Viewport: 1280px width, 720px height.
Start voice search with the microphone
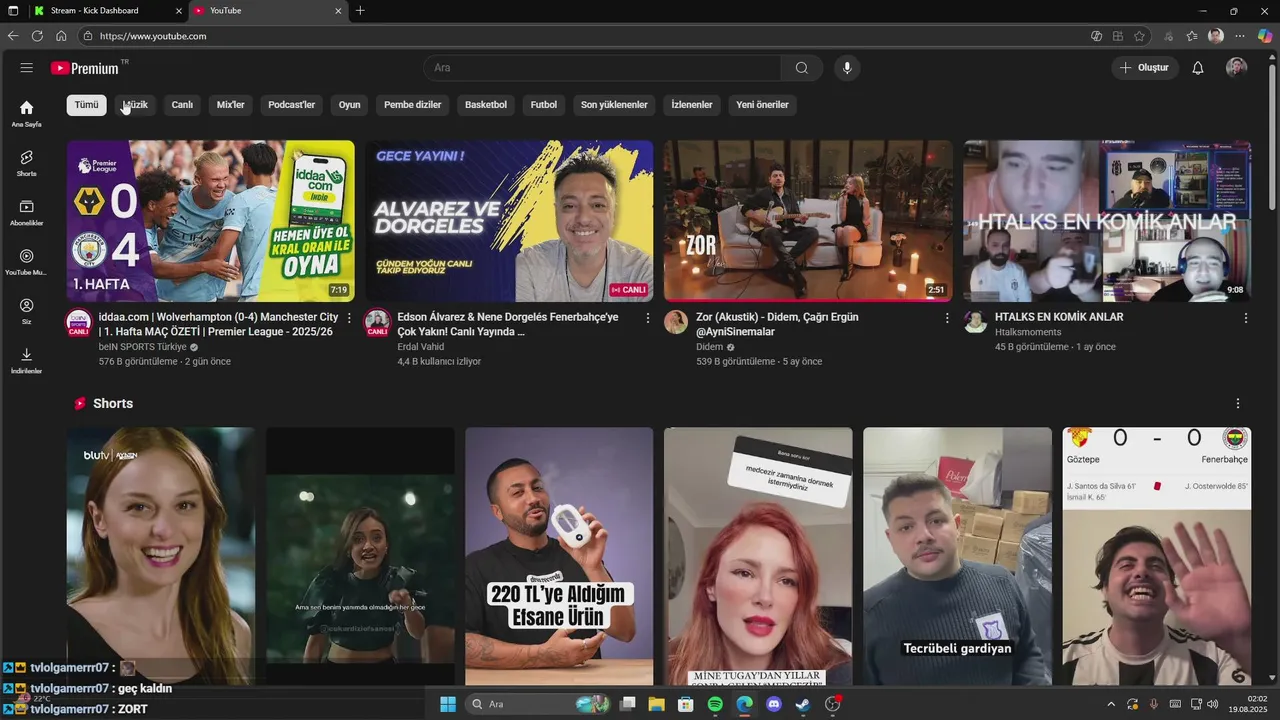click(x=847, y=68)
